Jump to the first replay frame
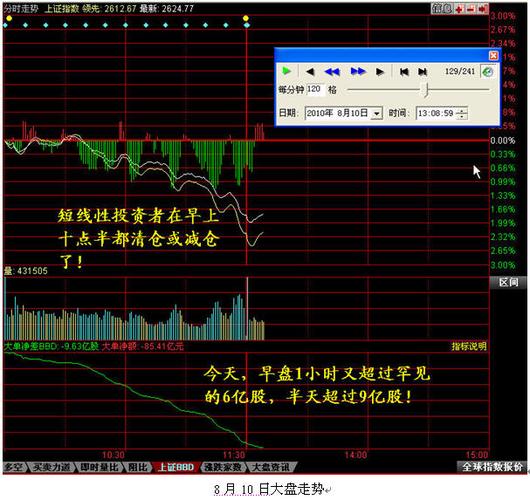 coord(404,72)
